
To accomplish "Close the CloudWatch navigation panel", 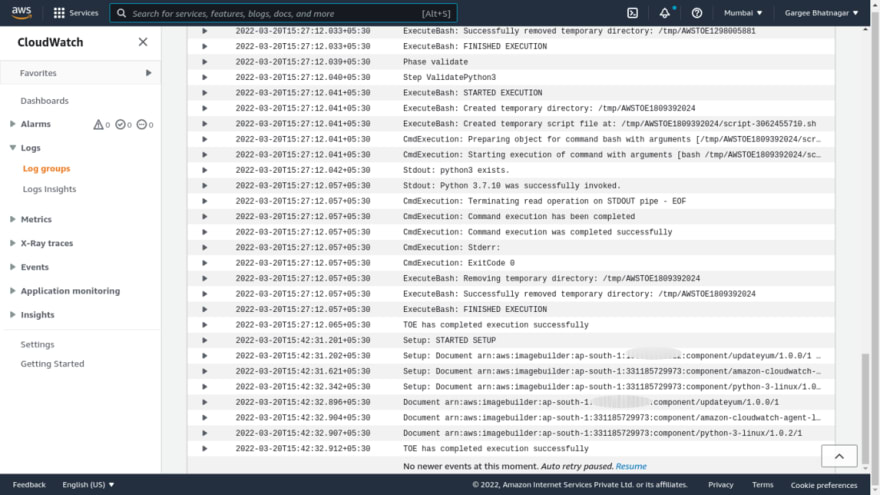I will click(x=143, y=42).
